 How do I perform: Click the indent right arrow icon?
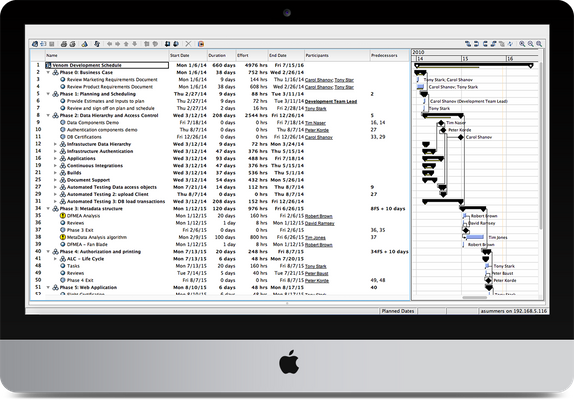coord(118,44)
